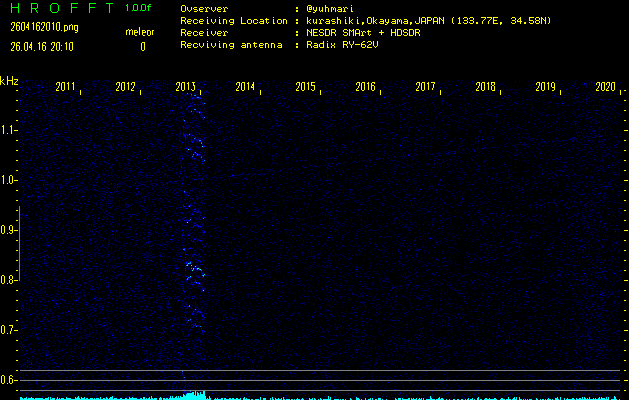
Task: Select the 2020 time axis label
Action: pos(605,87)
